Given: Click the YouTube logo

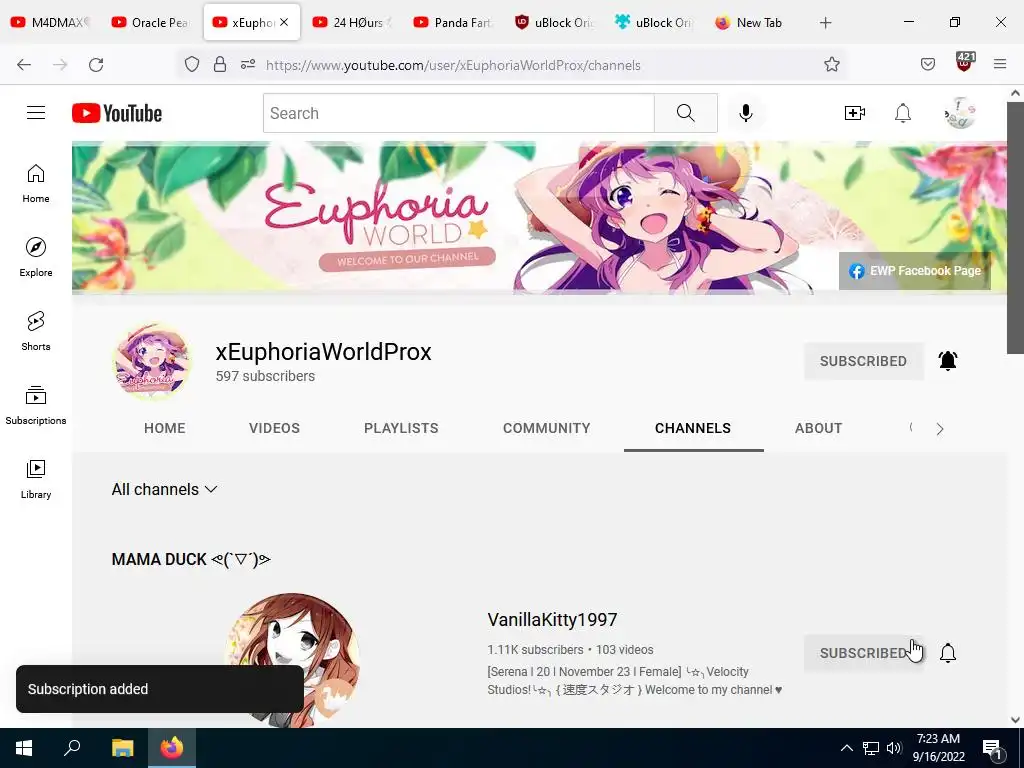Looking at the screenshot, I should click(117, 113).
